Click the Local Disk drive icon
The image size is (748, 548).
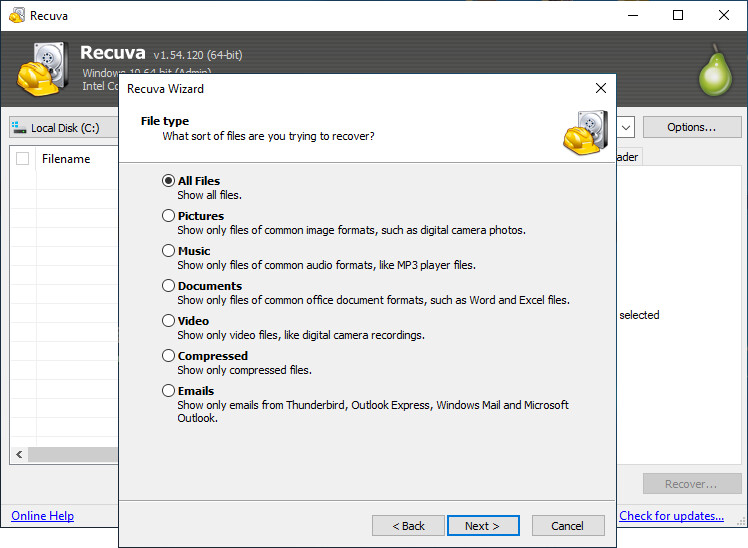[x=19, y=128]
